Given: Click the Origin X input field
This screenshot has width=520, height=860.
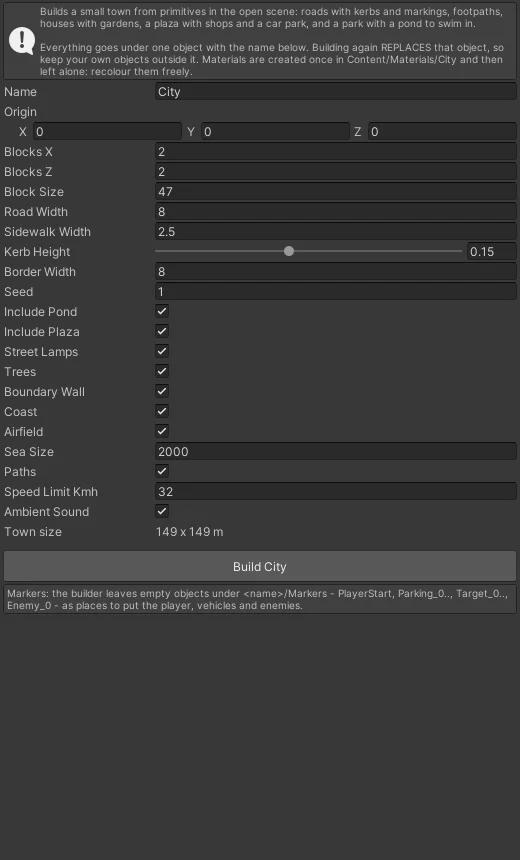Looking at the screenshot, I should [x=108, y=132].
